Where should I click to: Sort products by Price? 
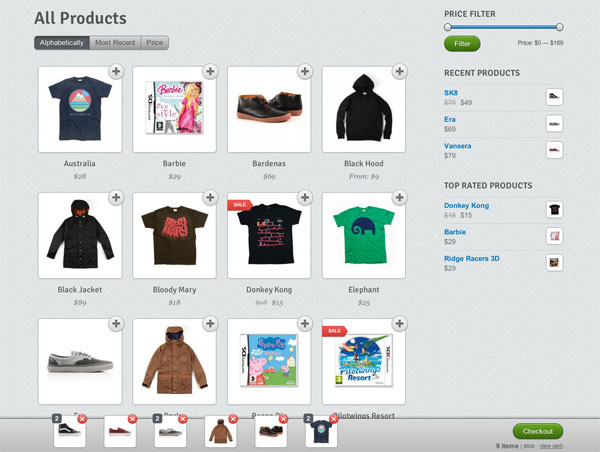[x=155, y=43]
